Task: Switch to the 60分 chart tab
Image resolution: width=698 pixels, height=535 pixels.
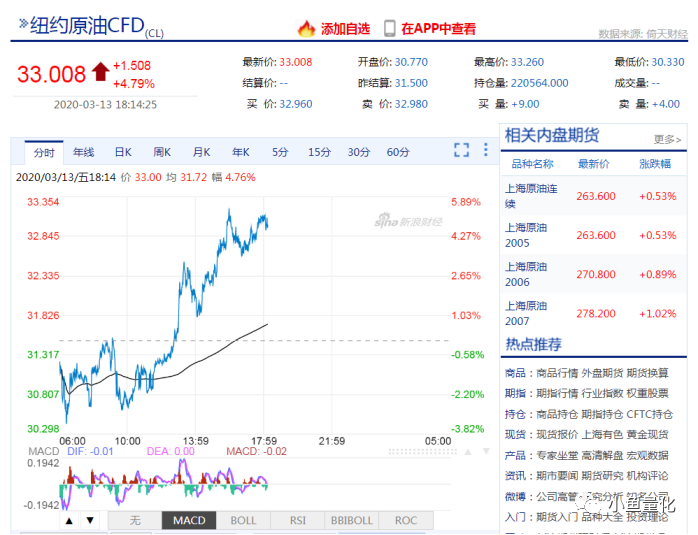Action: 398,152
